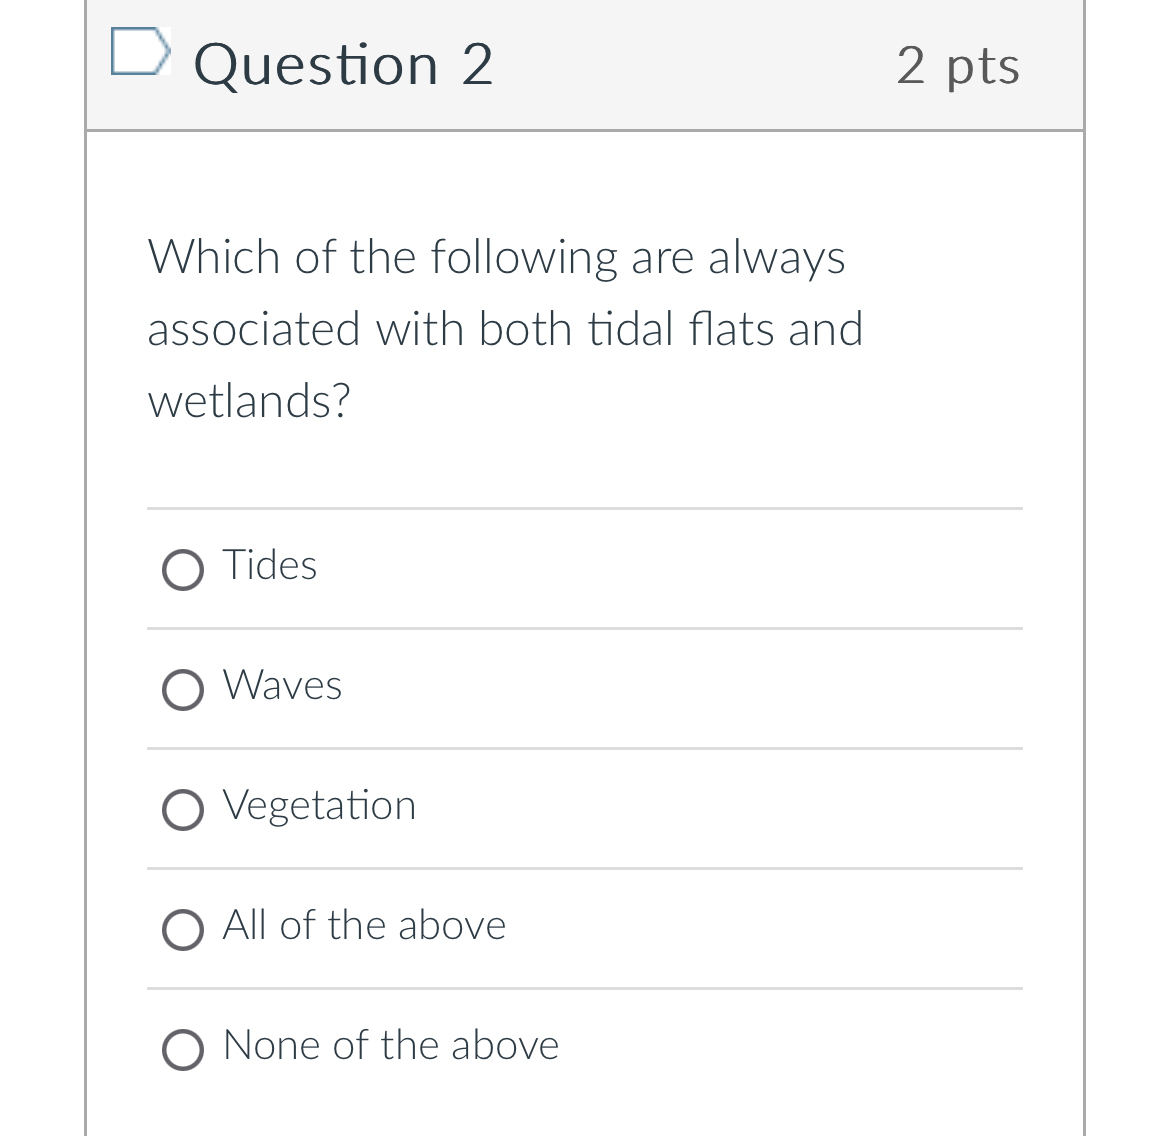Click the word associated in the question
Viewport: 1170px width, 1136px height.
[254, 330]
